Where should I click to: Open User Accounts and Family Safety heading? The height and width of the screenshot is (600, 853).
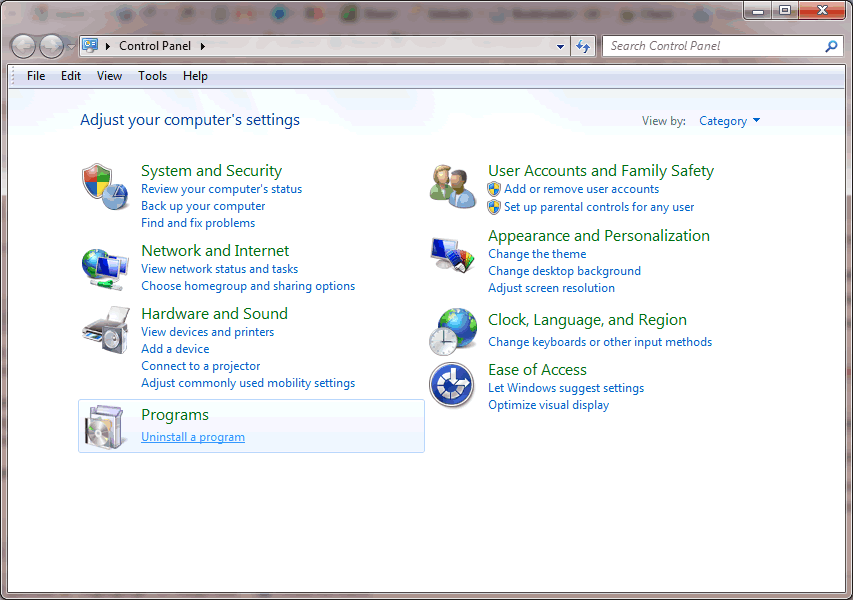(601, 171)
